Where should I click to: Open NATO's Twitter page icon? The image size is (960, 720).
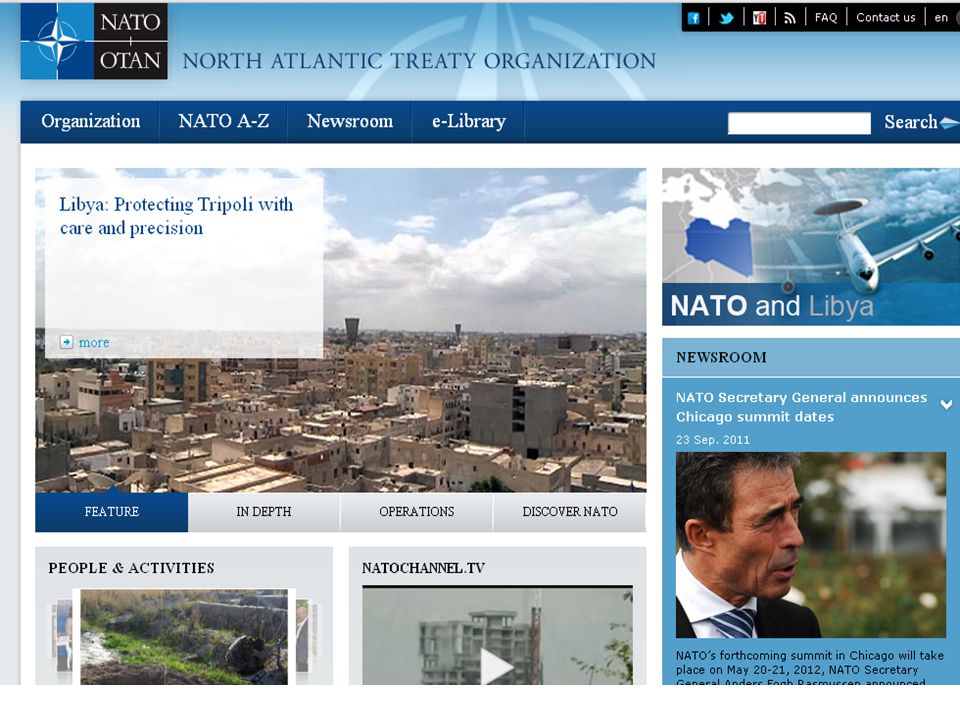point(726,18)
